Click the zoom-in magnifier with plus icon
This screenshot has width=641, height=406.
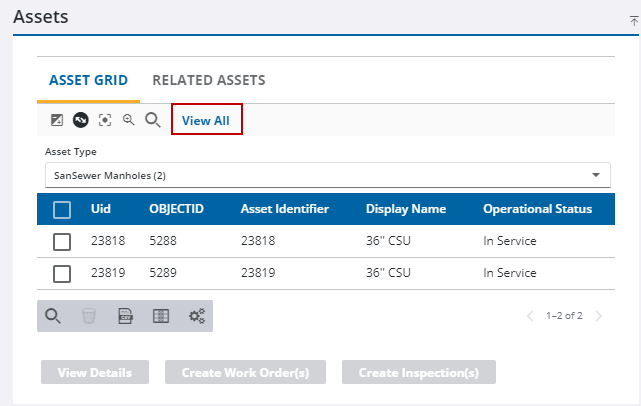point(128,120)
